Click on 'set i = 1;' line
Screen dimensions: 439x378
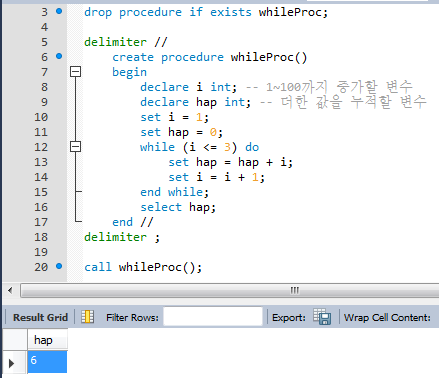point(174,117)
